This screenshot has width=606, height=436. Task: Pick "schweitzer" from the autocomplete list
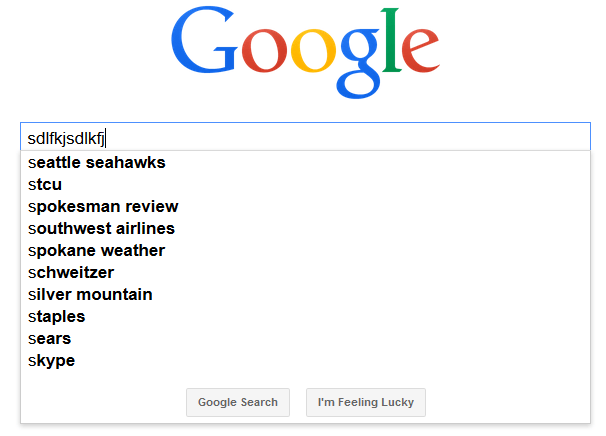pyautogui.click(x=71, y=272)
